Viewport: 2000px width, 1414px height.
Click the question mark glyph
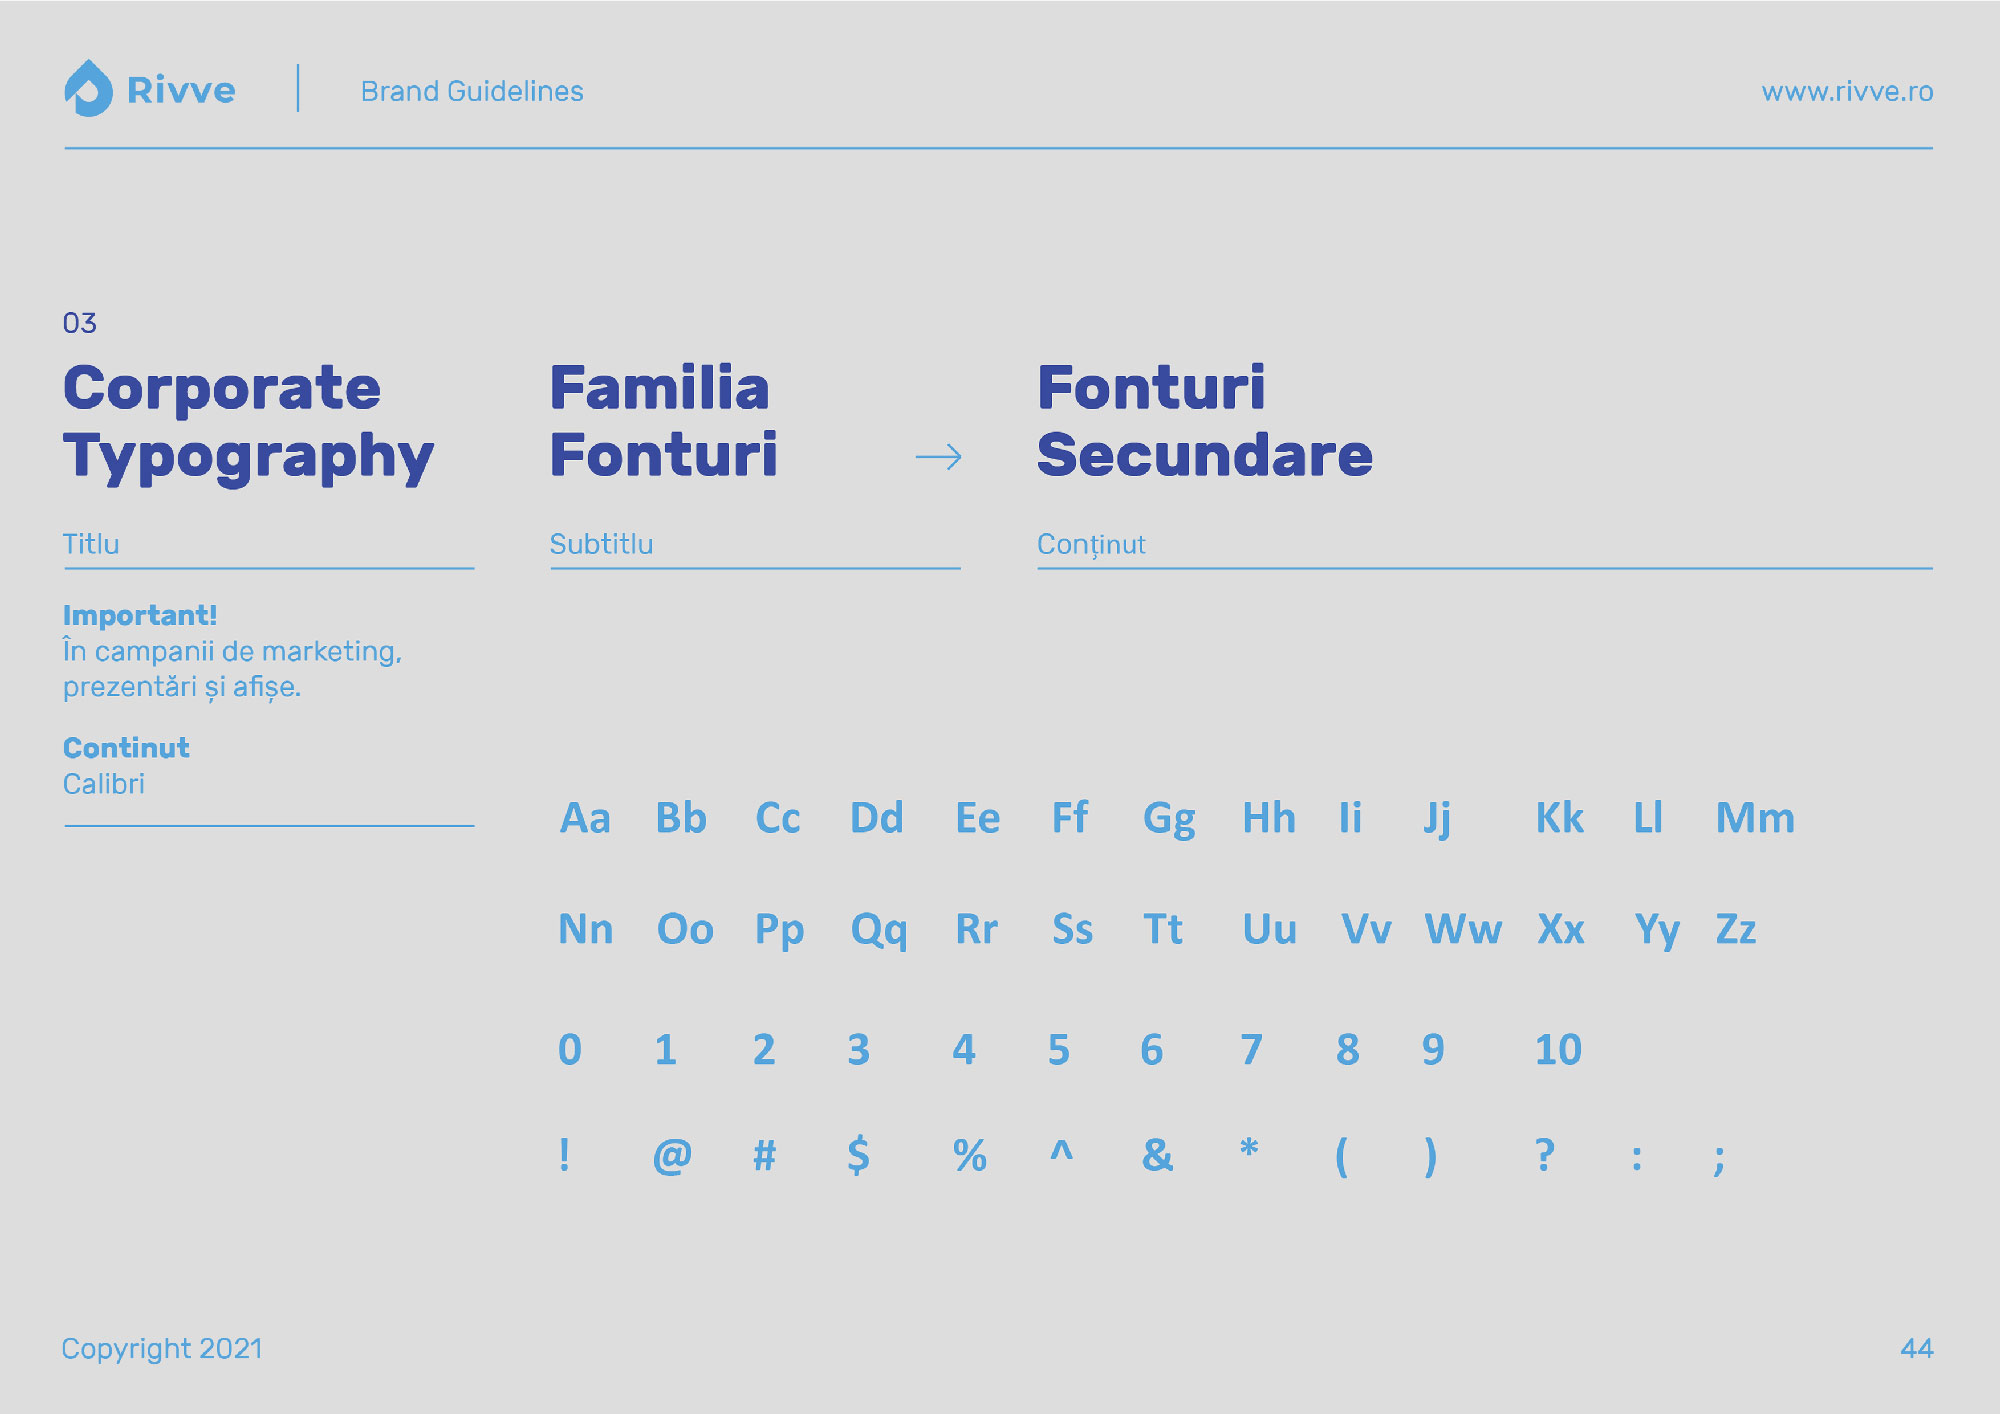click(1545, 1154)
